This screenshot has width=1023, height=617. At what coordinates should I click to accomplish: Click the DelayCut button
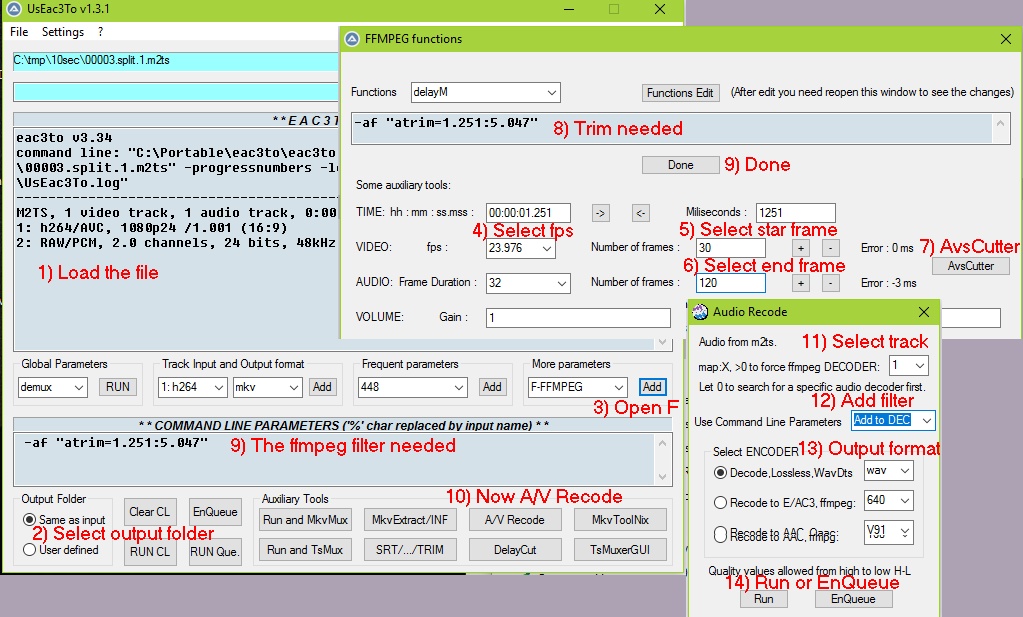(515, 550)
